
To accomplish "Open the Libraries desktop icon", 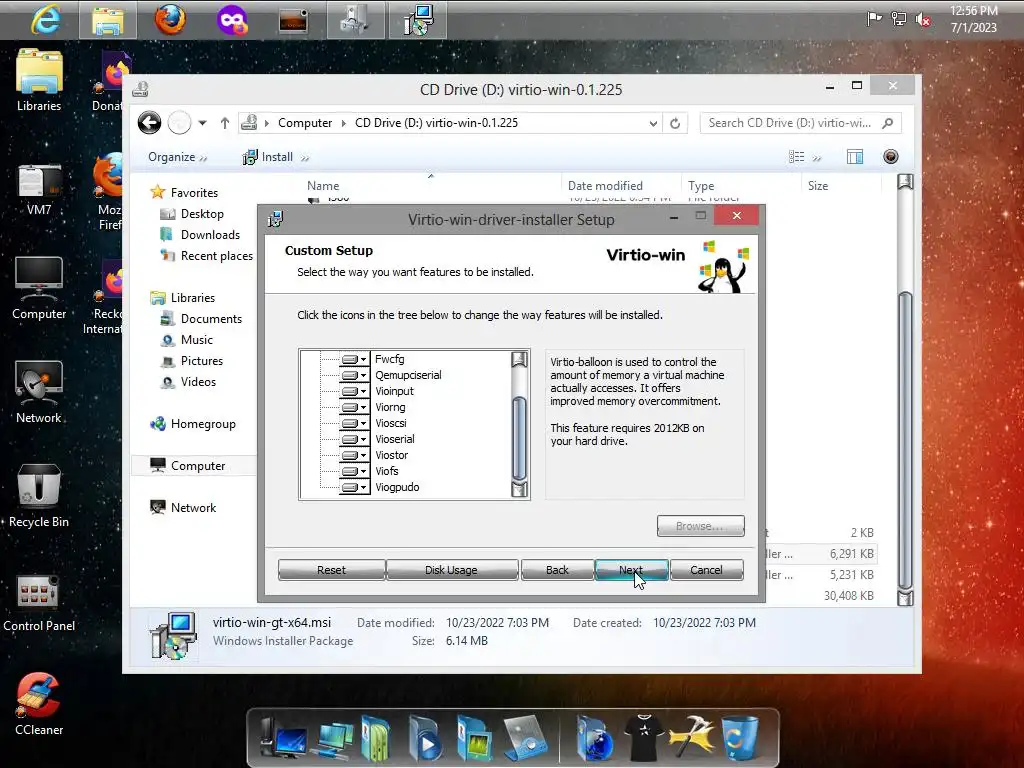I will 39,80.
